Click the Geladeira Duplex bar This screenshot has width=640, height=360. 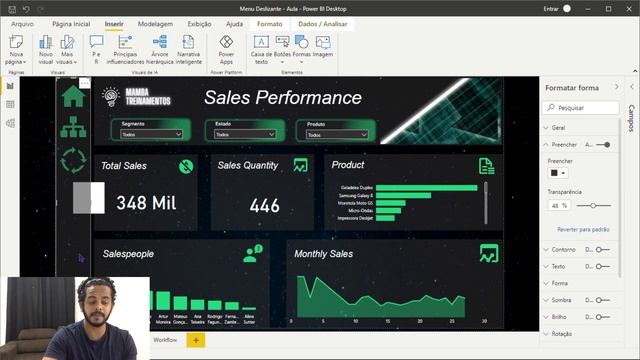pos(426,188)
